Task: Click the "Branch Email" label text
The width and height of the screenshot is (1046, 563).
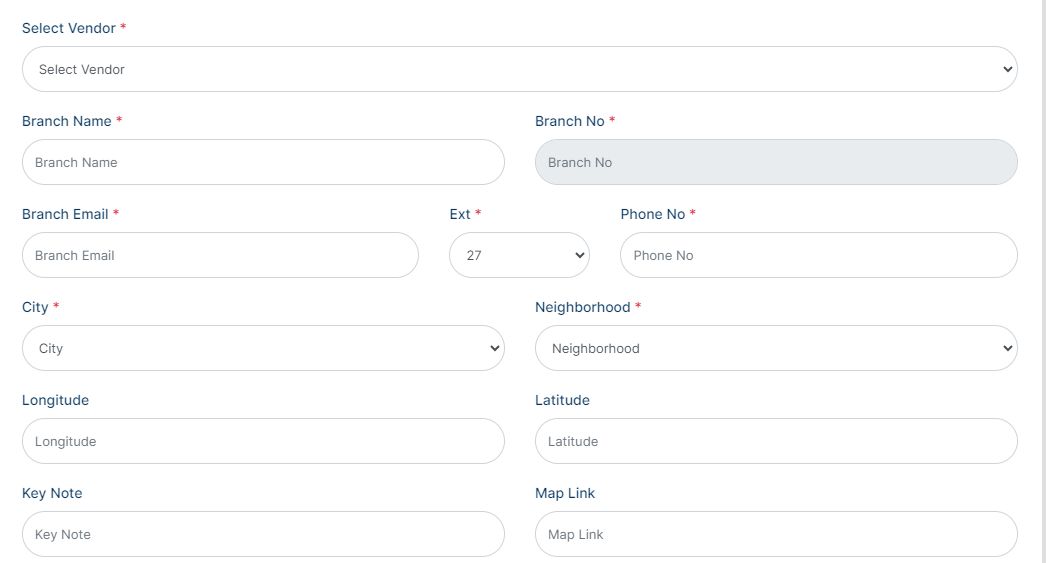Action: 65,214
